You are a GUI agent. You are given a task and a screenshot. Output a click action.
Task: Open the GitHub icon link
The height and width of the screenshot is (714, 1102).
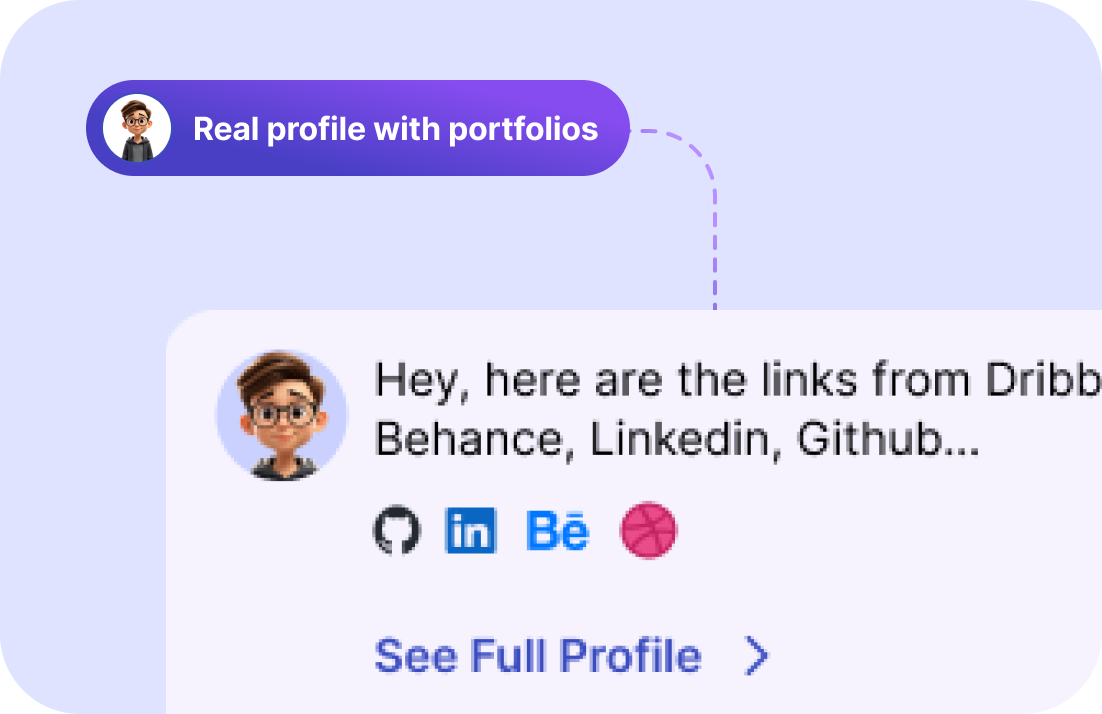(x=397, y=530)
